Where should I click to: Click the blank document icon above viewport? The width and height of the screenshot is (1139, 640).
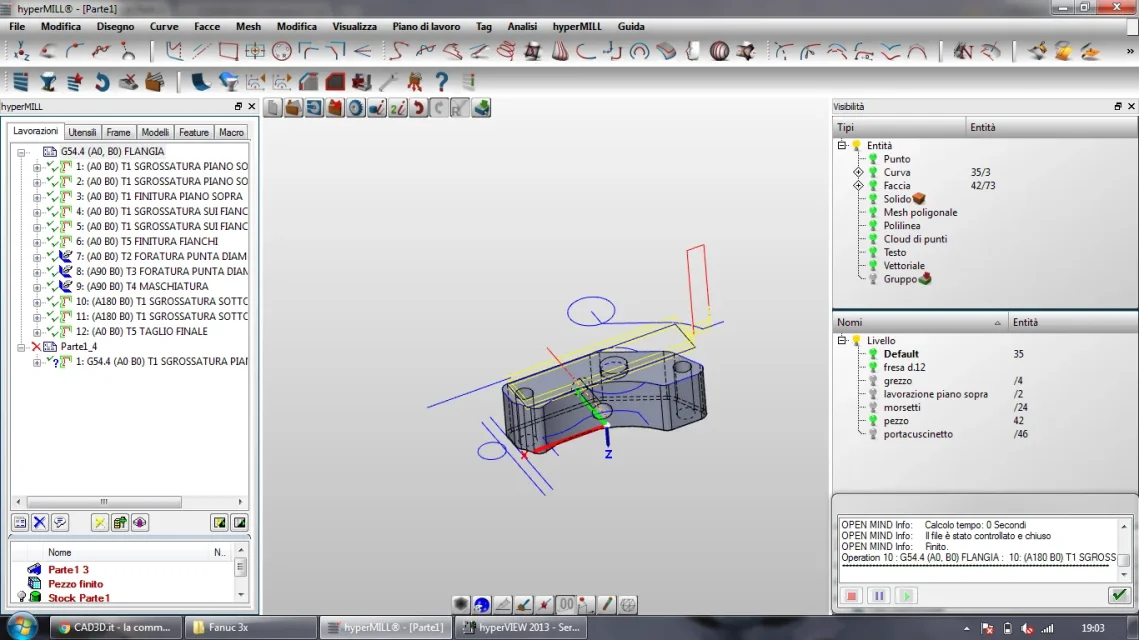click(x=272, y=108)
